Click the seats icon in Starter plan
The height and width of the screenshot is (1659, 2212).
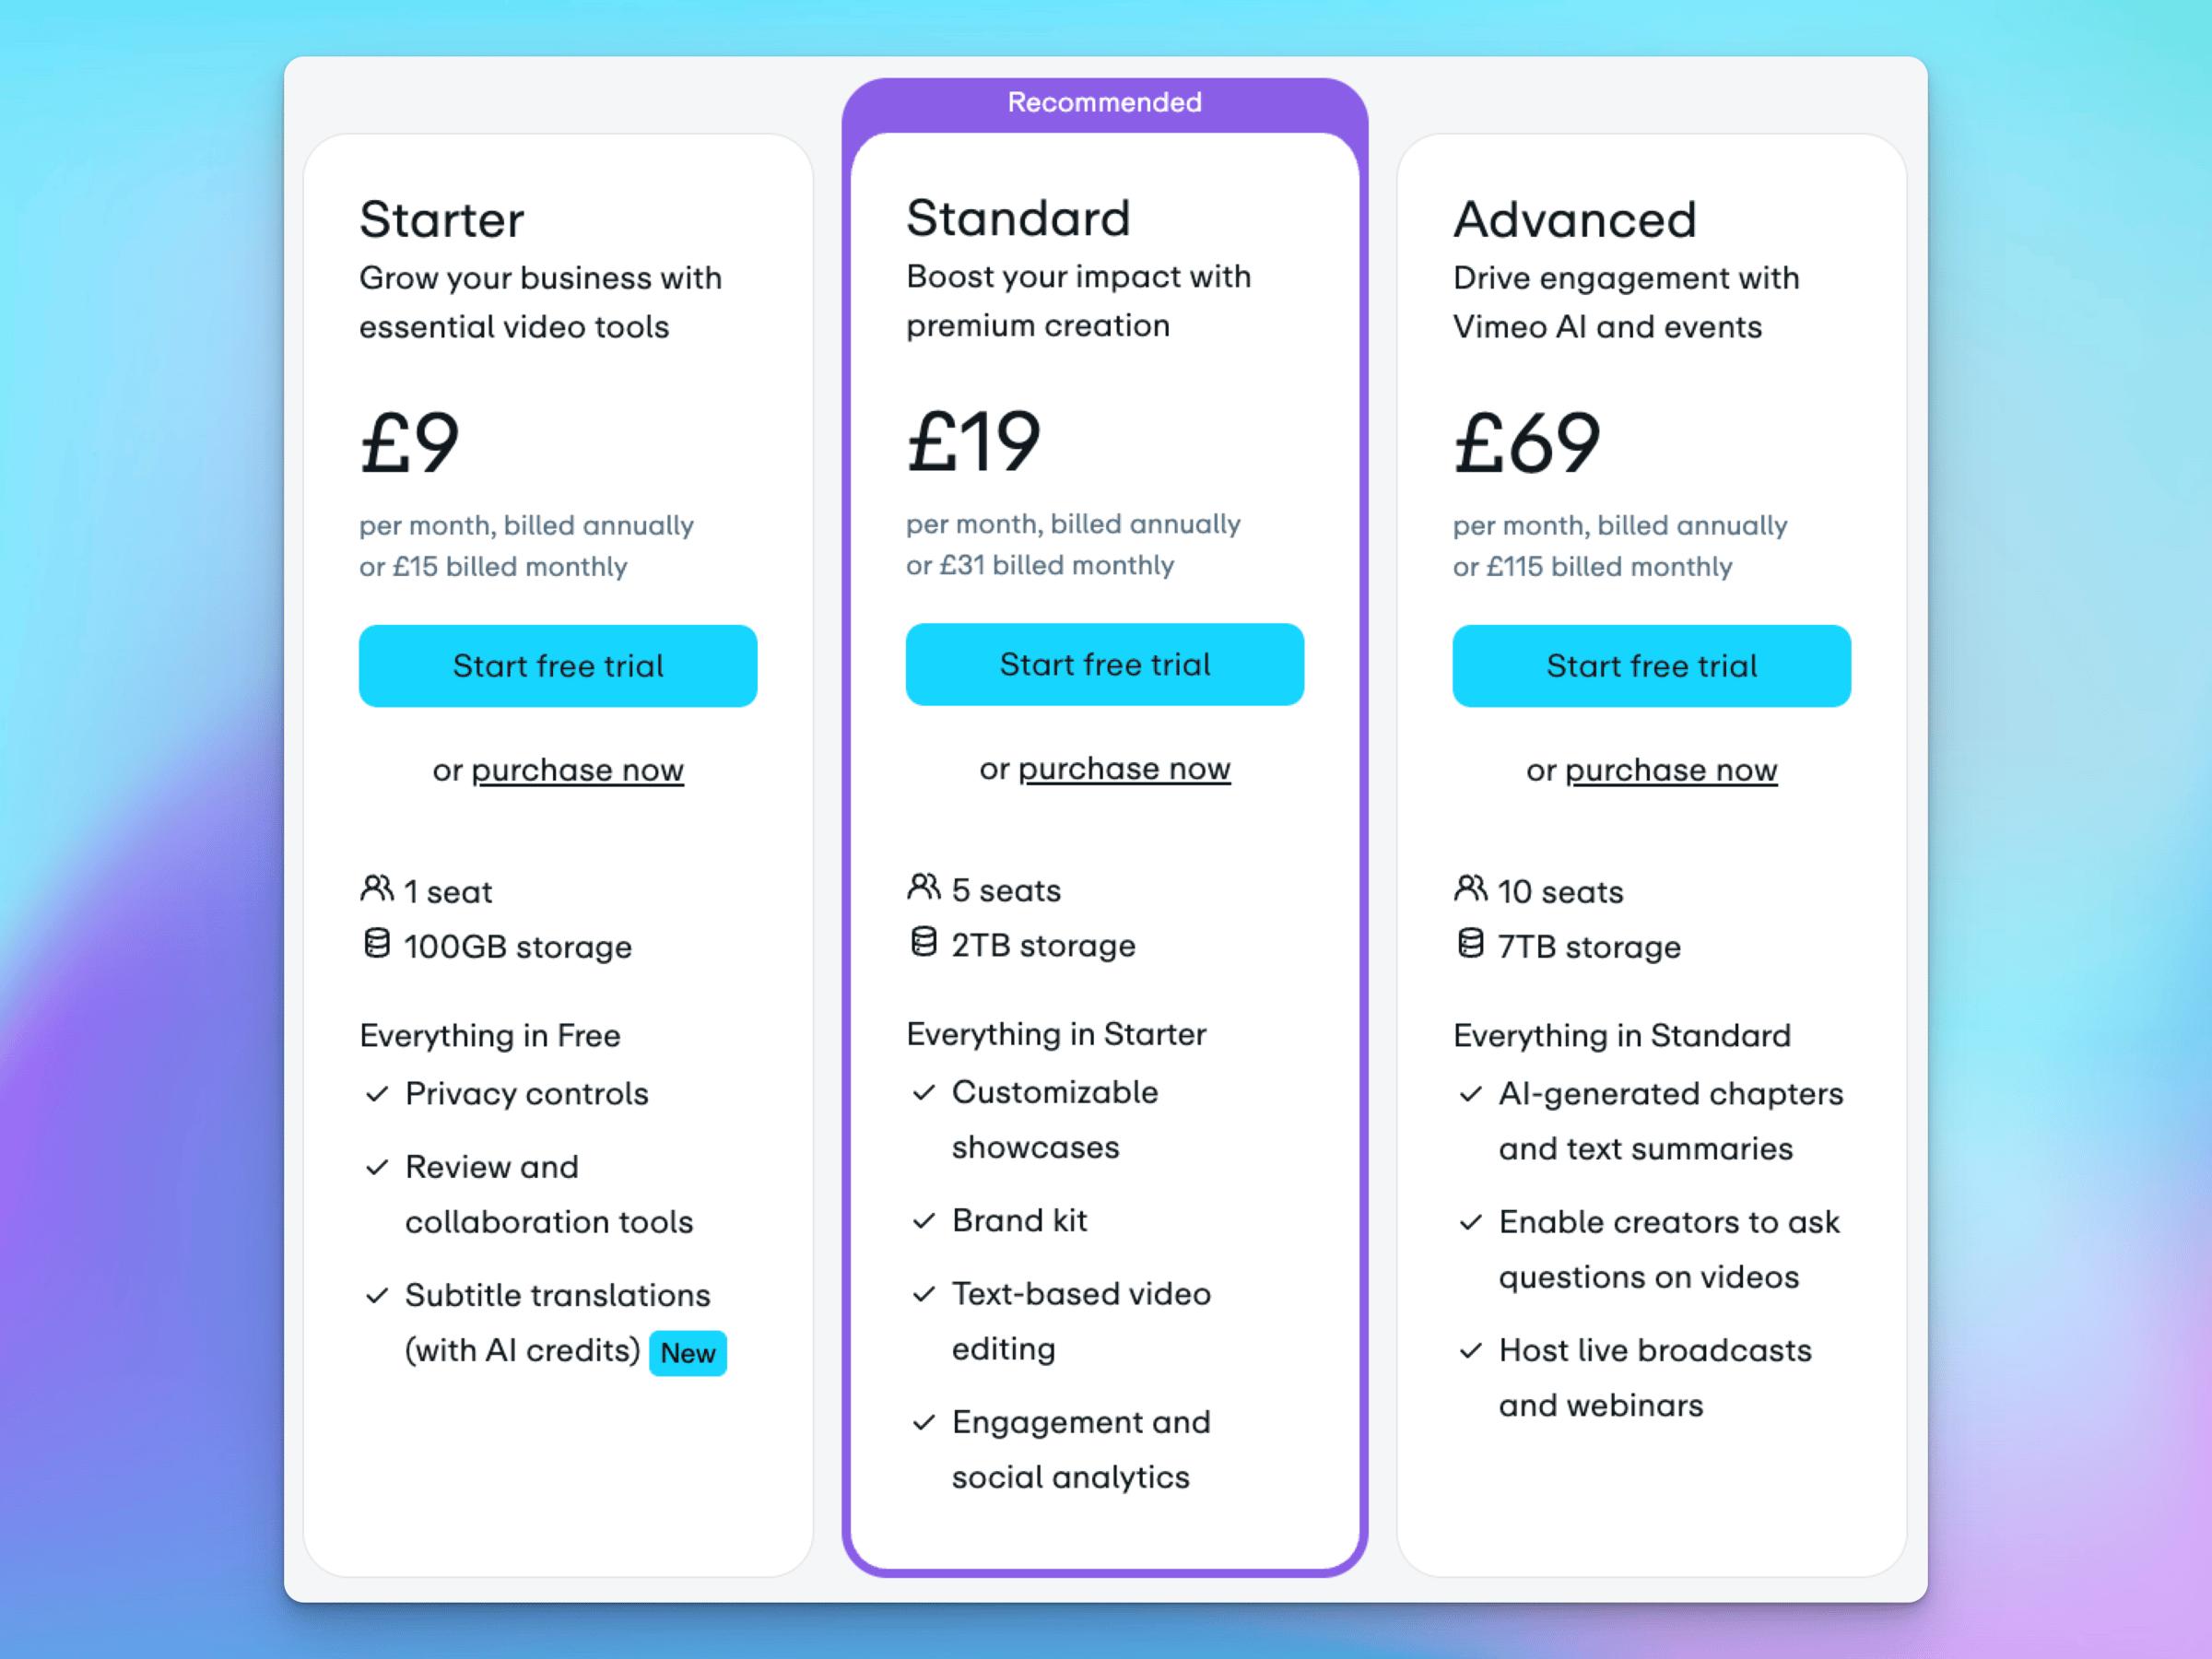(377, 889)
